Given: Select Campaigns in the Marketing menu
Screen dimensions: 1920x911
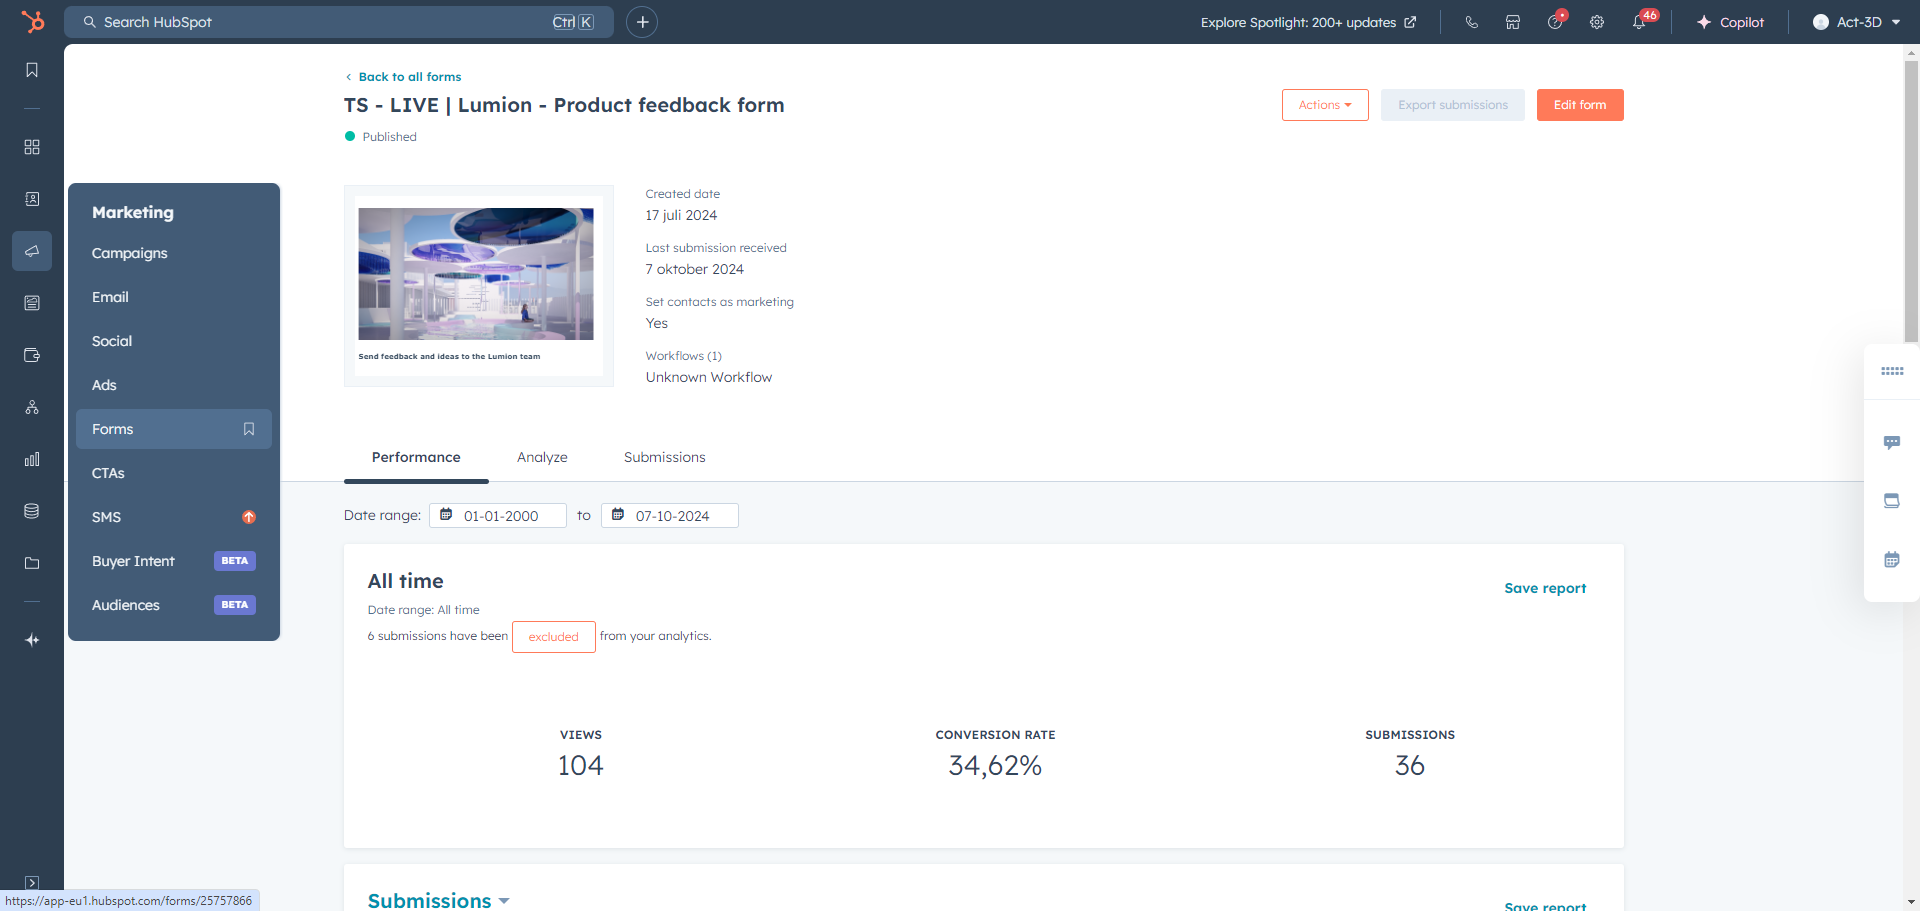Looking at the screenshot, I should [x=130, y=253].
